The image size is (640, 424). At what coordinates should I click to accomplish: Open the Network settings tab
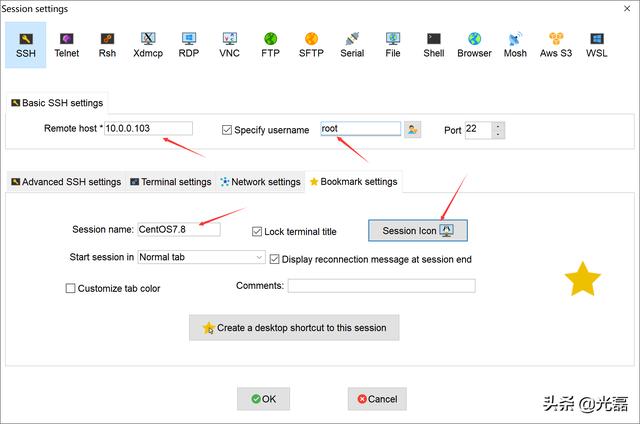pyautogui.click(x=260, y=182)
